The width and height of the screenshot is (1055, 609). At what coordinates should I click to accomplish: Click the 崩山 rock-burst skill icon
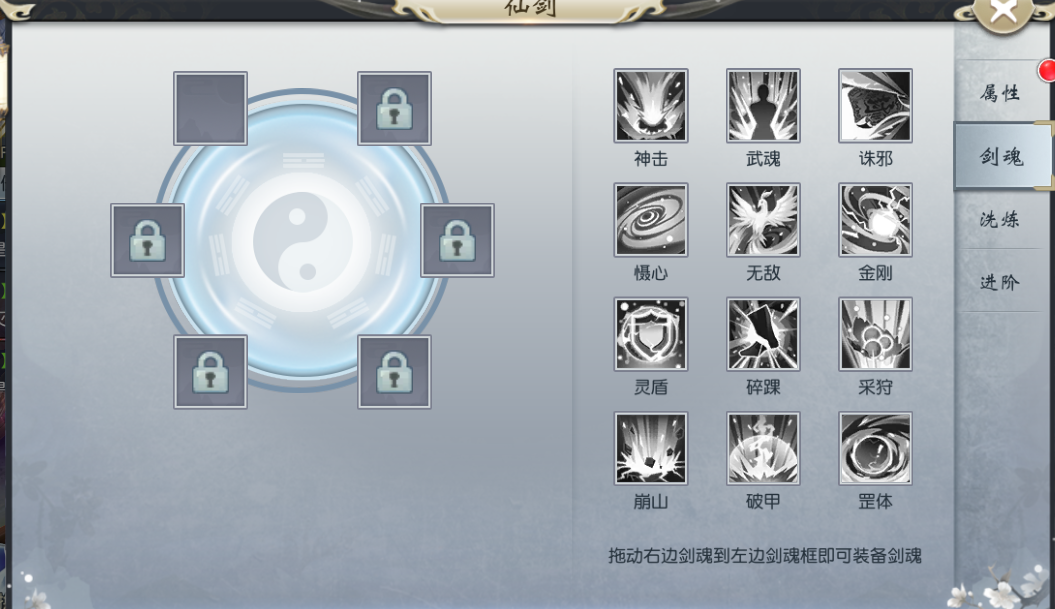(651, 449)
